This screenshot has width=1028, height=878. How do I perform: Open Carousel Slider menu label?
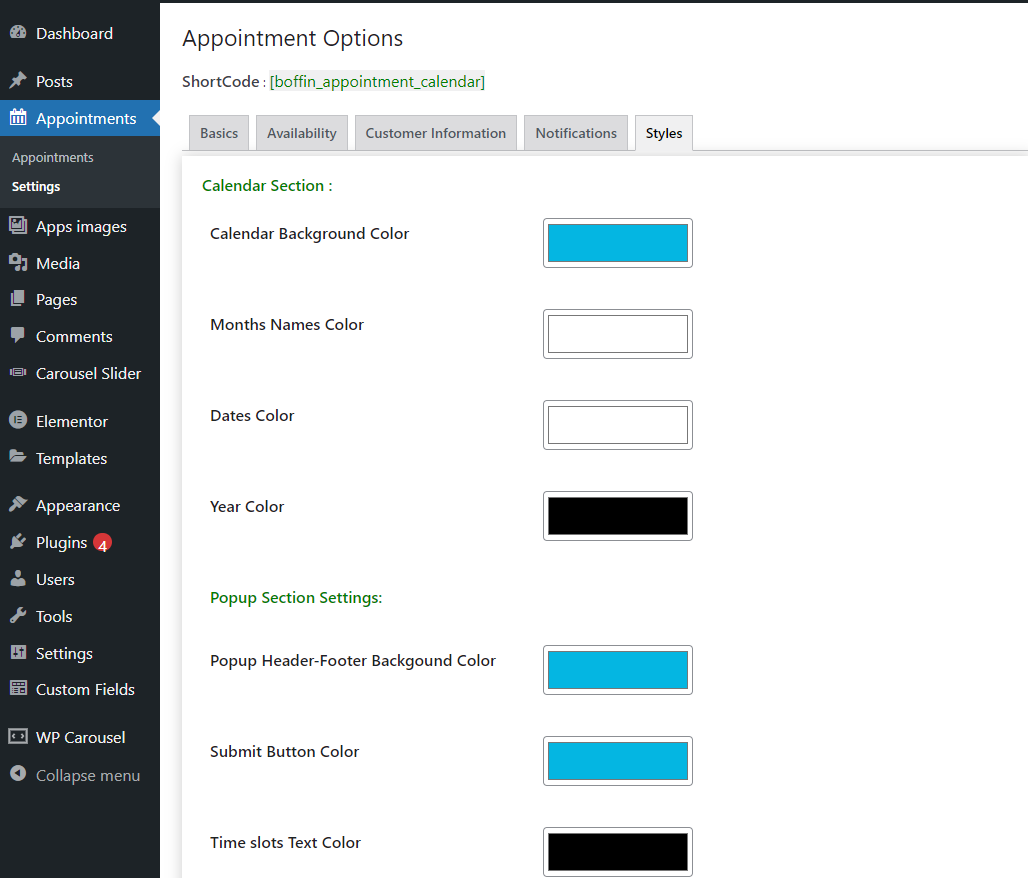tap(89, 373)
